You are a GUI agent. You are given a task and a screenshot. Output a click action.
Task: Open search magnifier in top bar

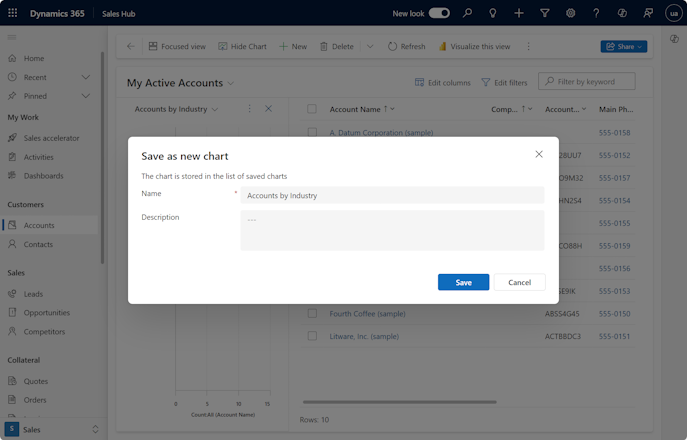[x=467, y=13]
